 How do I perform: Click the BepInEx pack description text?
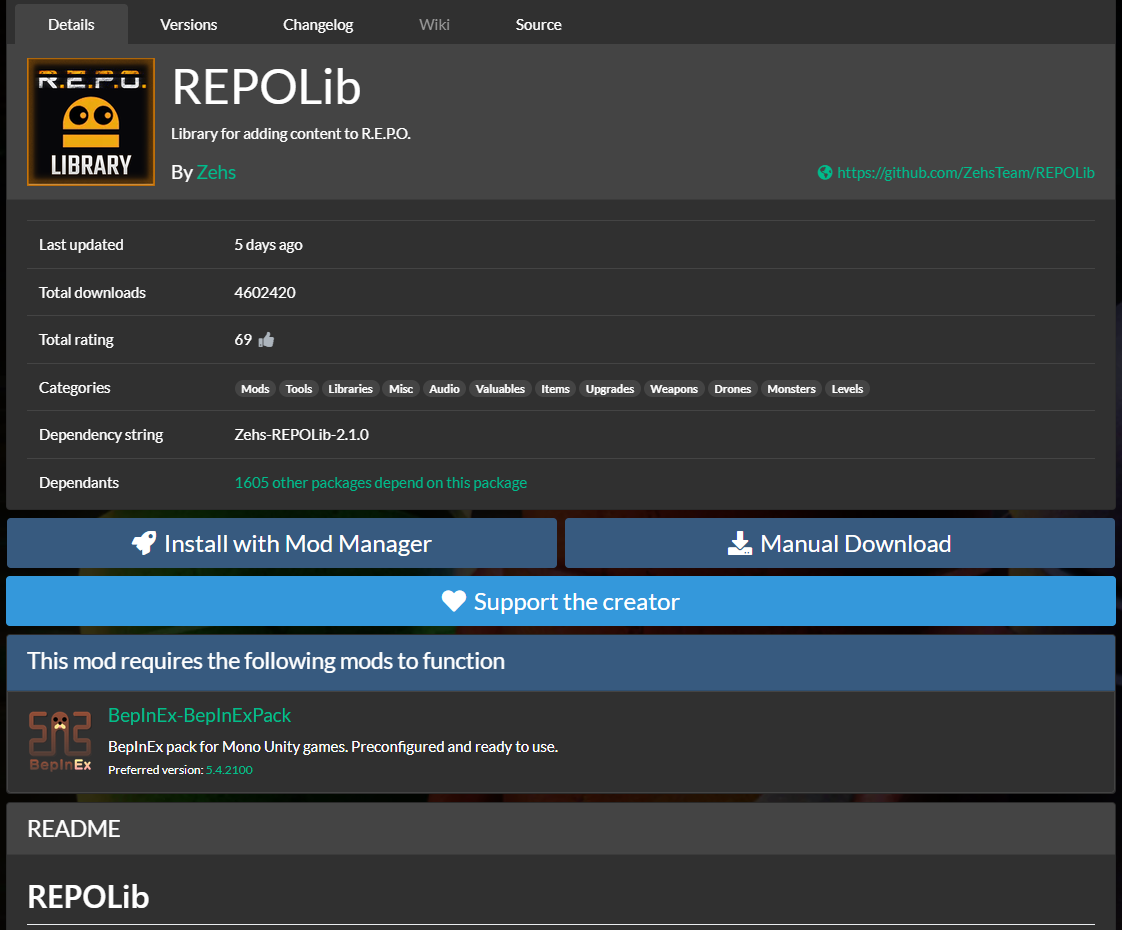point(333,747)
